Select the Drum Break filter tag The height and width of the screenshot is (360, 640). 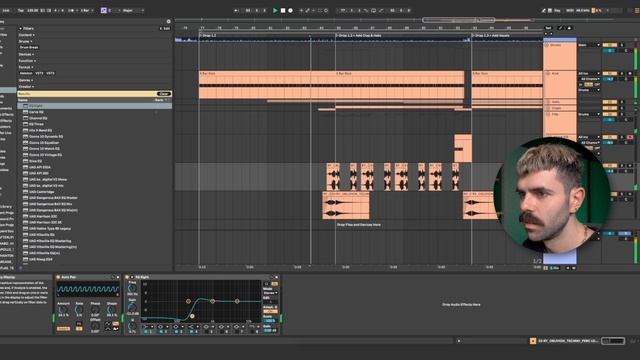click(x=29, y=48)
